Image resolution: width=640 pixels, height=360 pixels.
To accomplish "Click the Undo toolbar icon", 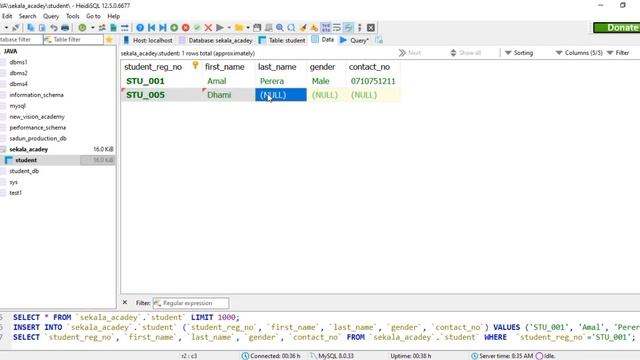I will click(53, 28).
